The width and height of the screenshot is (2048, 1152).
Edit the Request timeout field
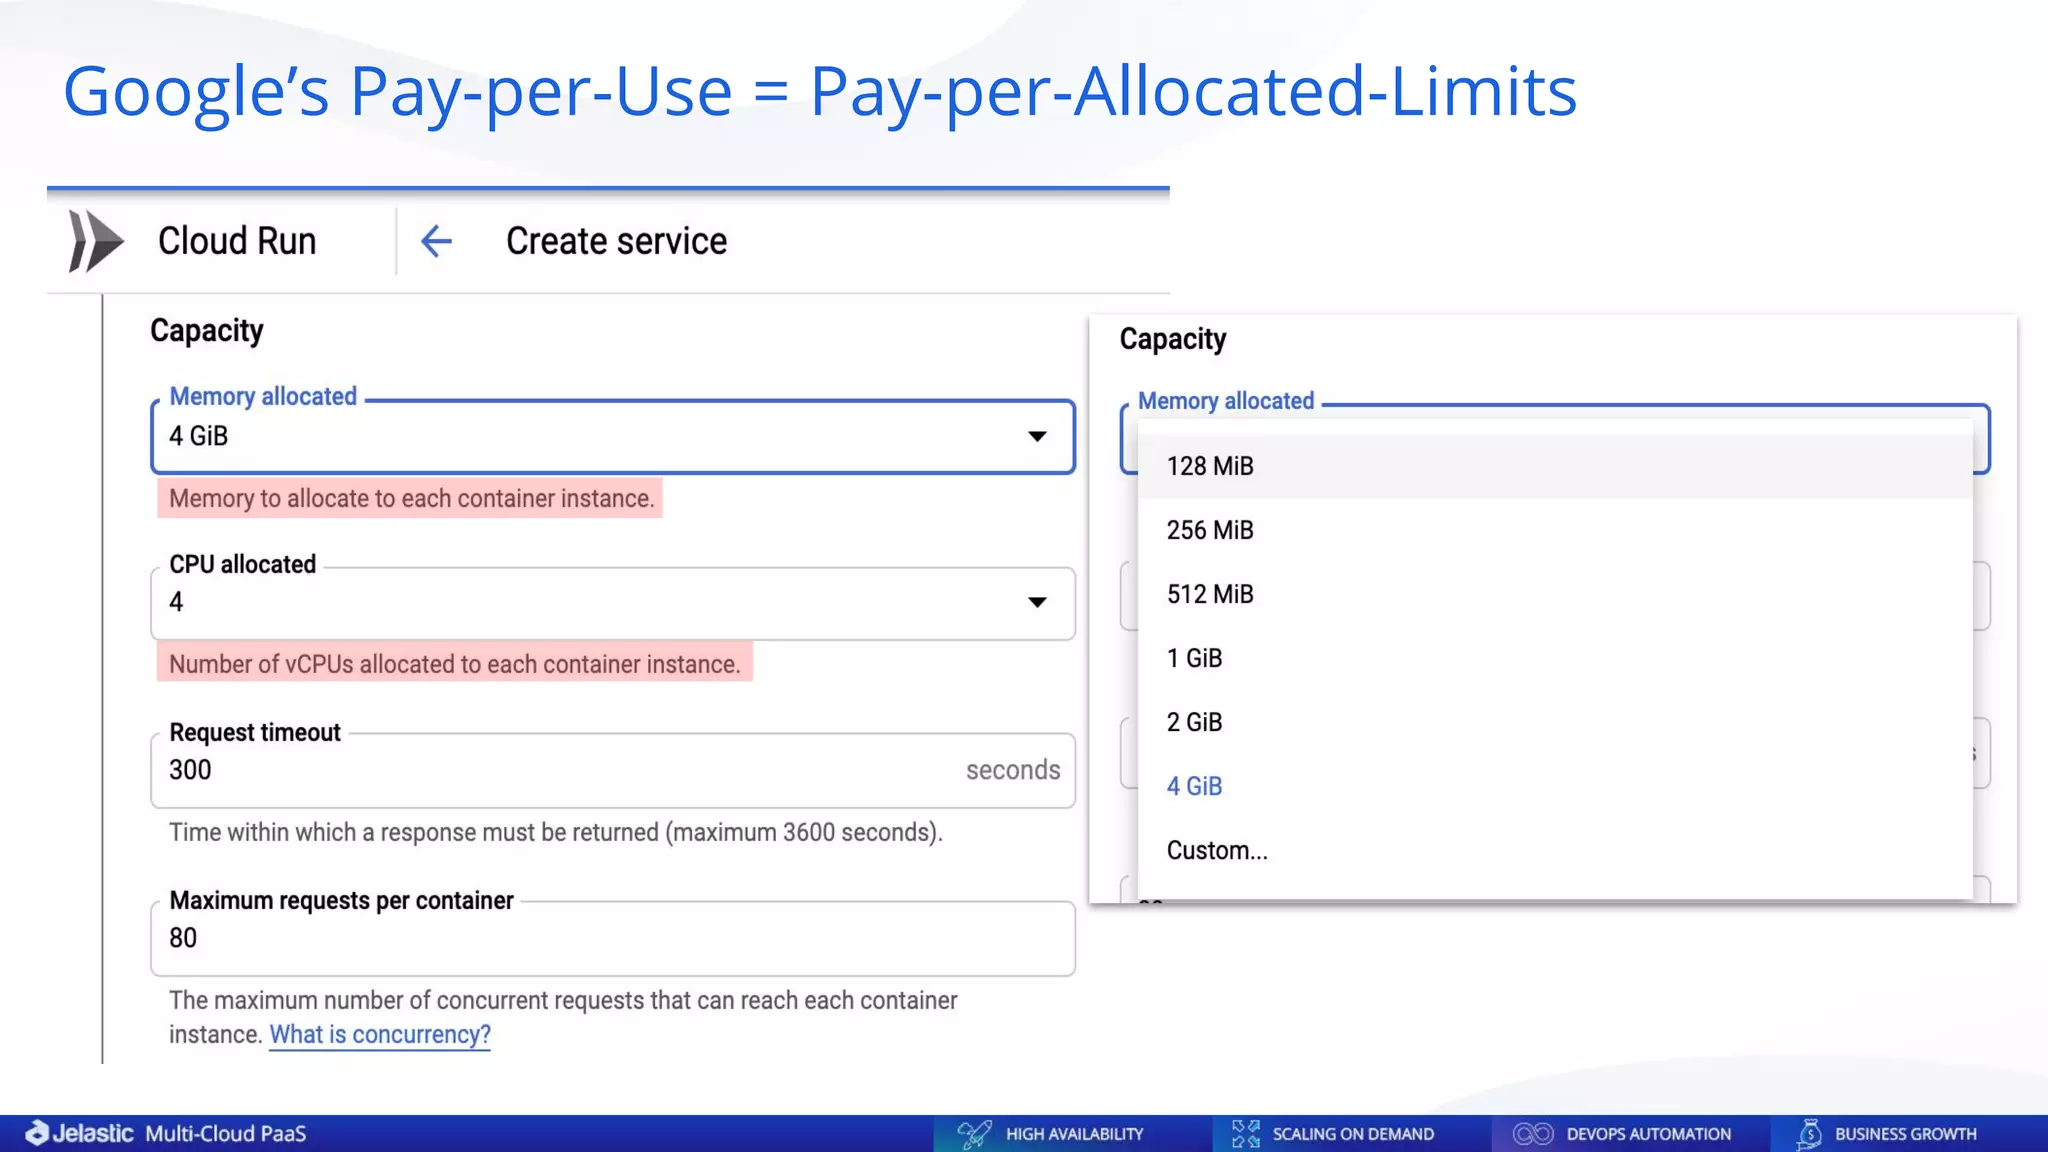(x=612, y=770)
